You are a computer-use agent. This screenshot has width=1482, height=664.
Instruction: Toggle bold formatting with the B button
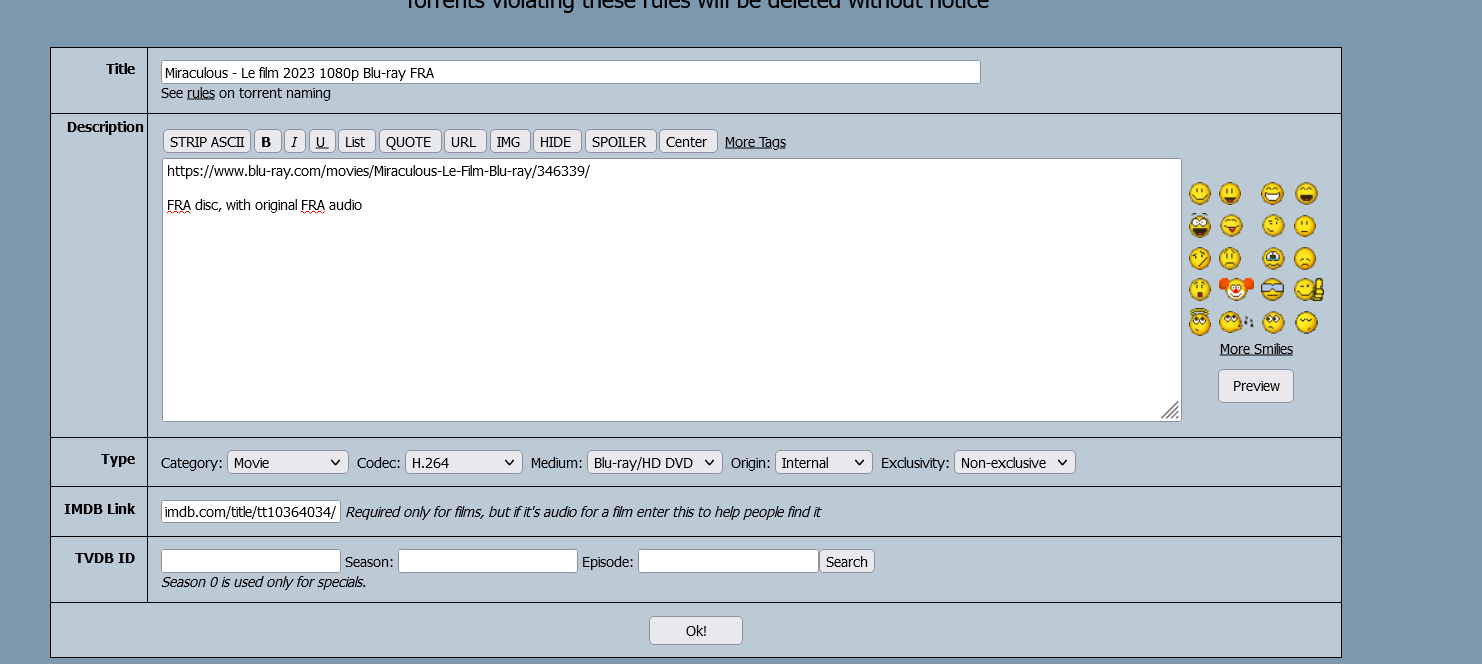point(267,142)
